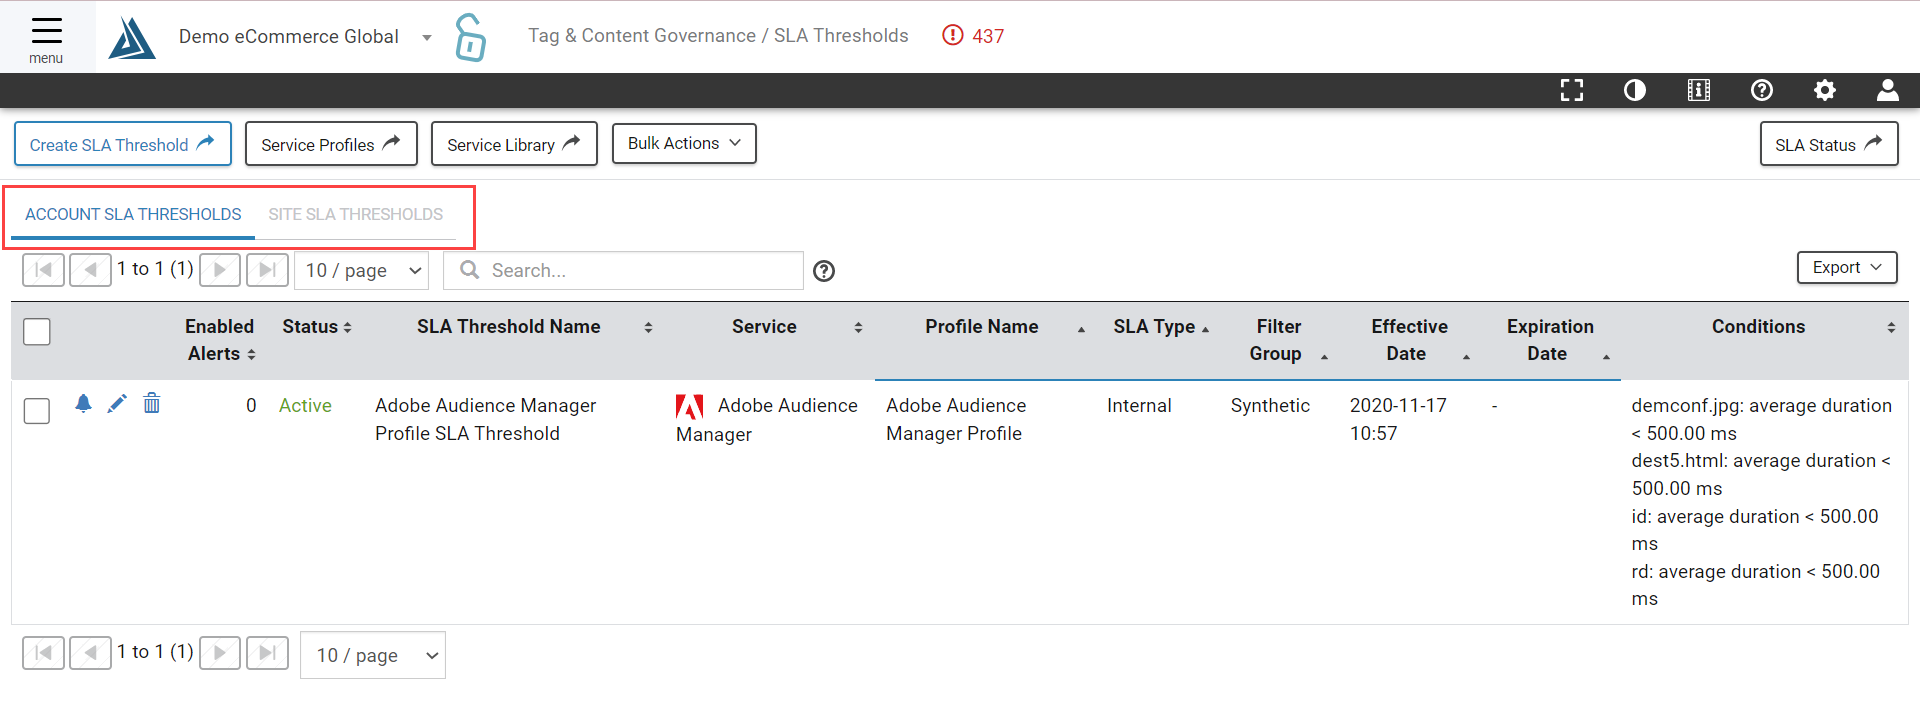1920x709 pixels.
Task: Switch to Site SLA Thresholds tab
Action: (x=355, y=214)
